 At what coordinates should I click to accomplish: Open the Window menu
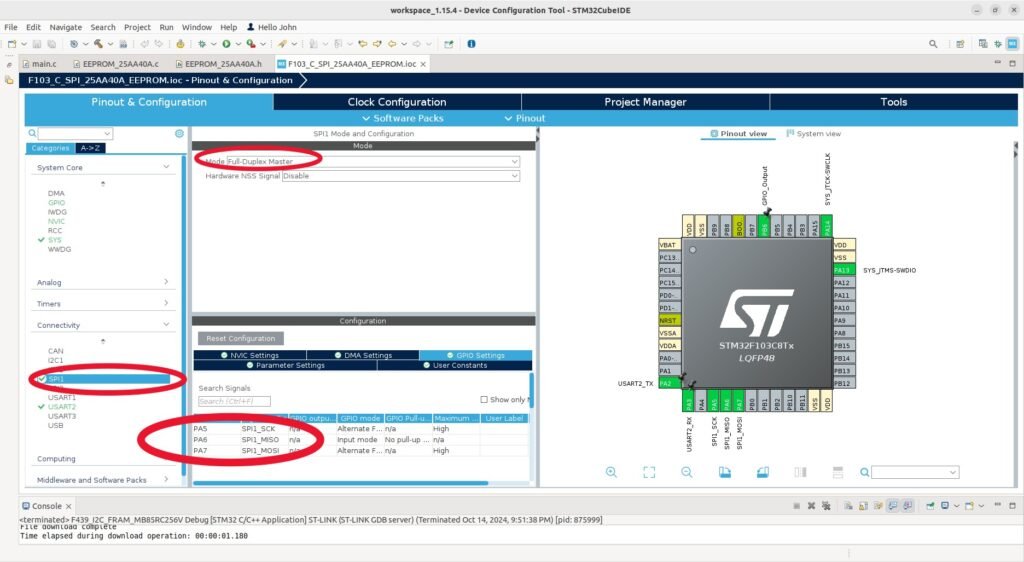pyautogui.click(x=197, y=27)
